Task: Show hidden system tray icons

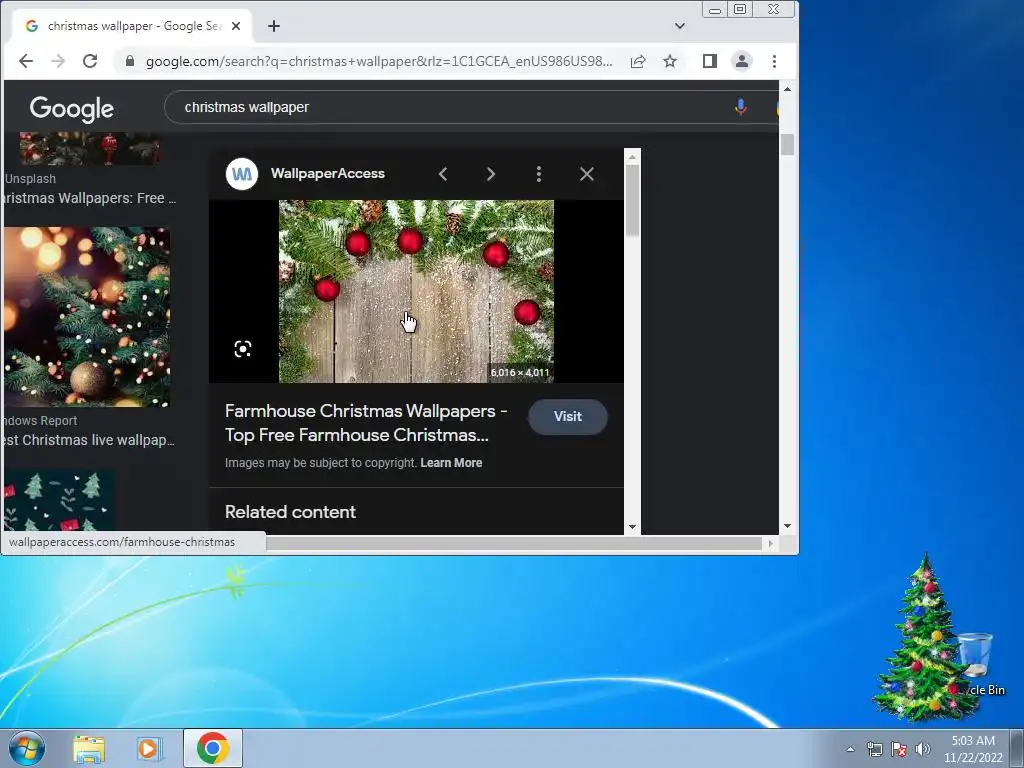Action: coord(850,749)
